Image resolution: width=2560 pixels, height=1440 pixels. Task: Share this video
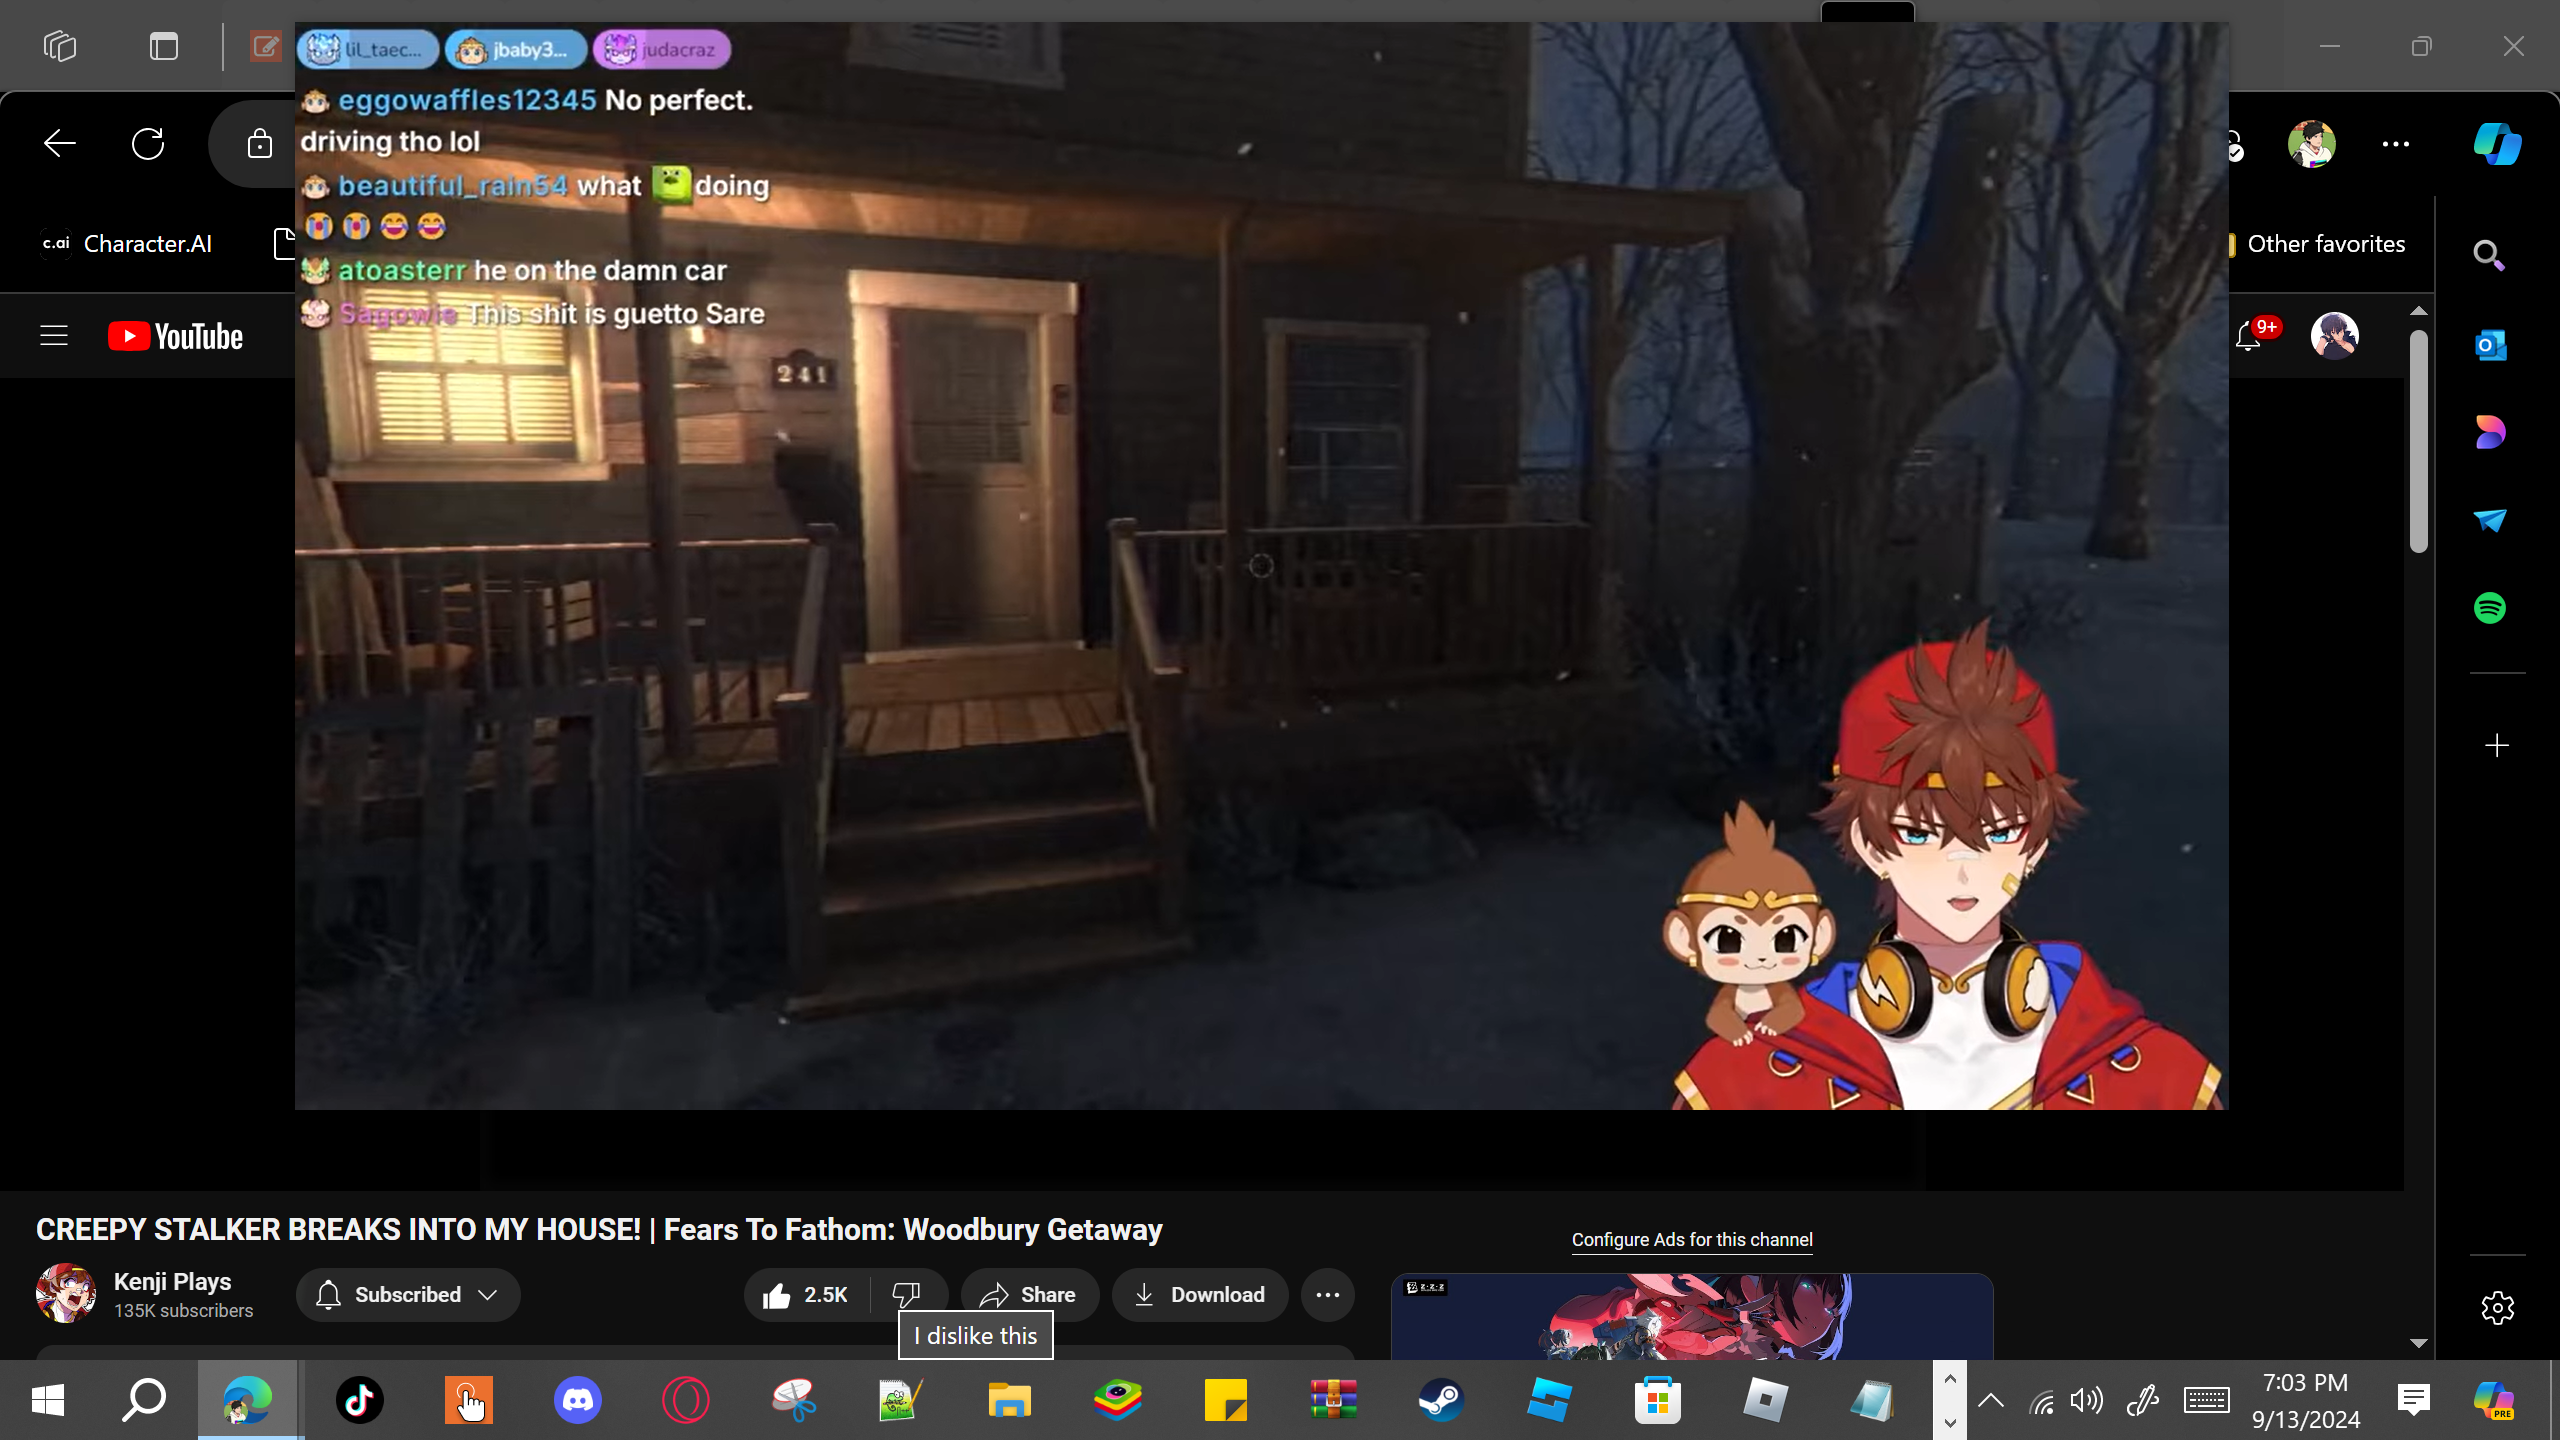pos(1030,1295)
